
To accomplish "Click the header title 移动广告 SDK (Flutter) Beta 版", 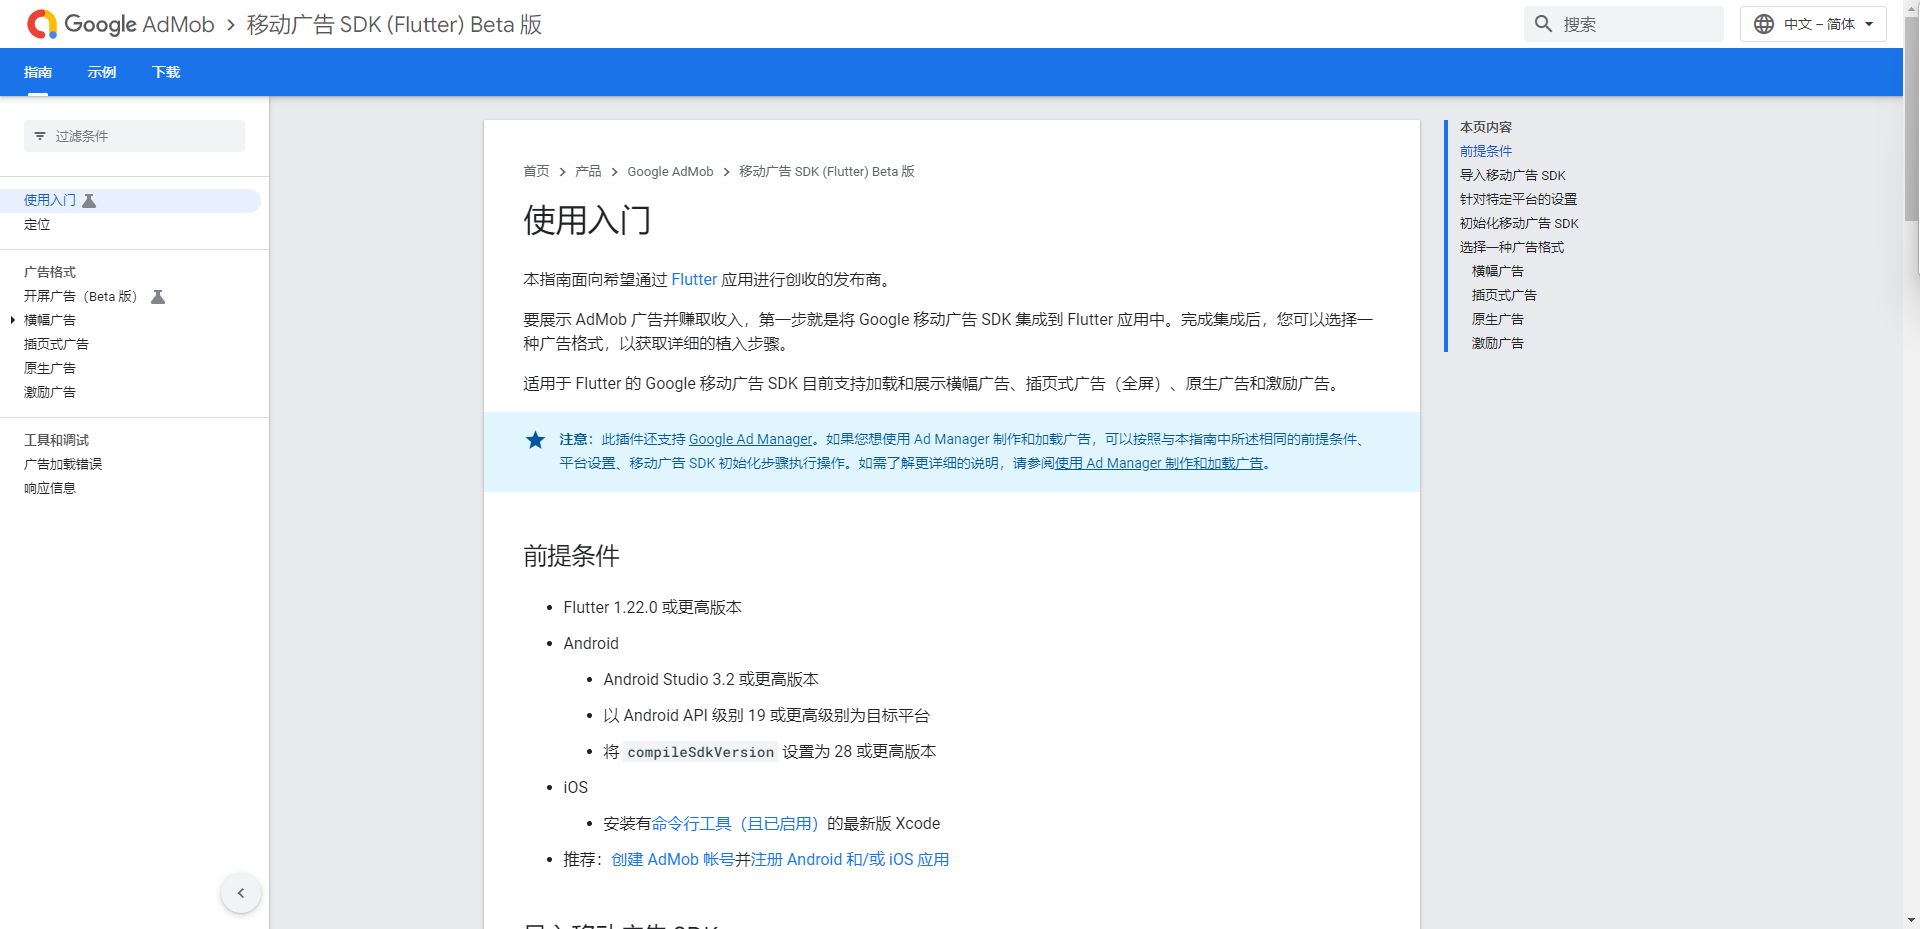I will pos(394,24).
